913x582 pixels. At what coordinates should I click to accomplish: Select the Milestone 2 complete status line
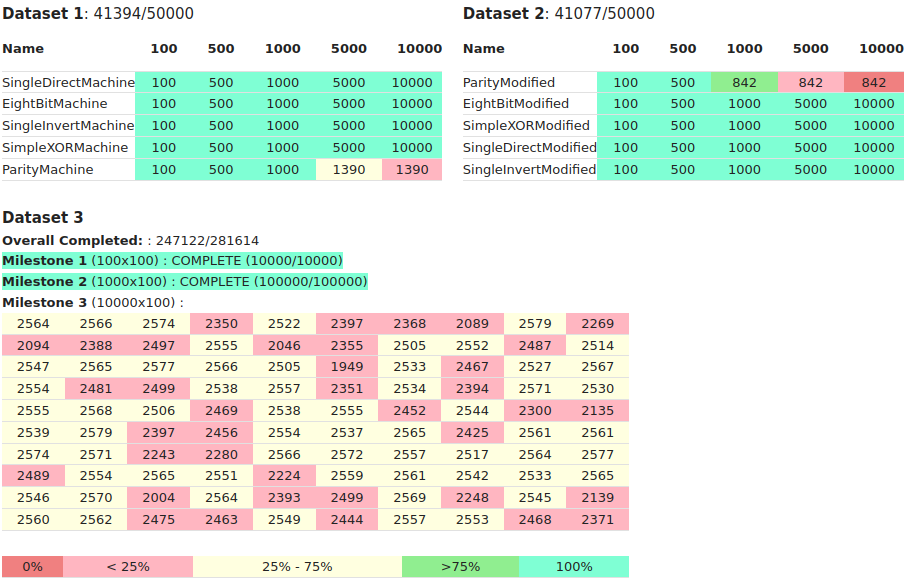point(184,282)
